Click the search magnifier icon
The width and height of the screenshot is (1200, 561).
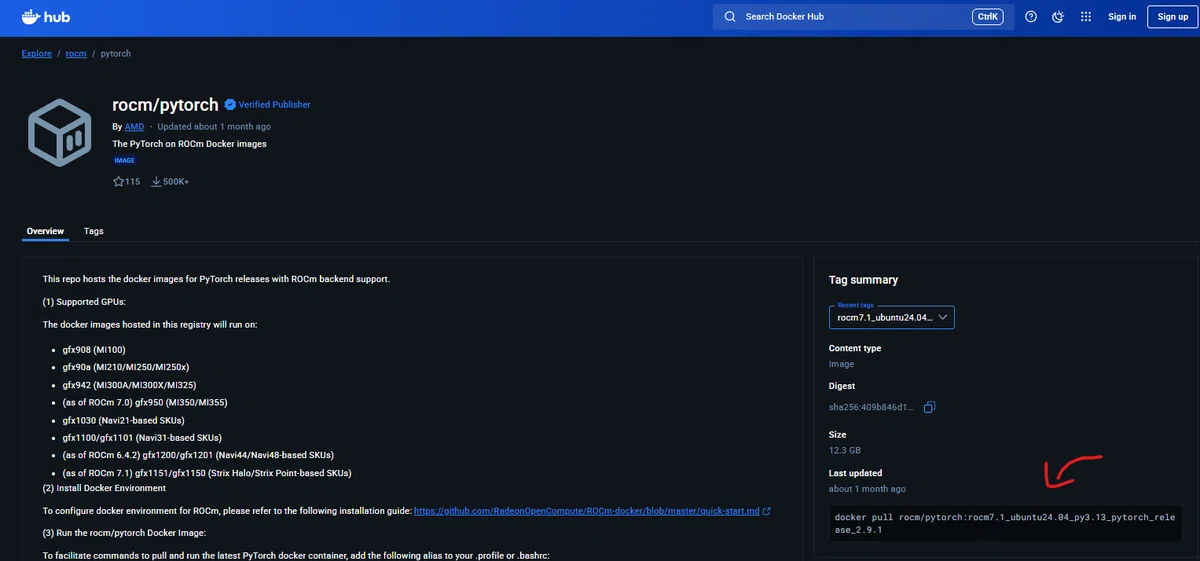[730, 17]
